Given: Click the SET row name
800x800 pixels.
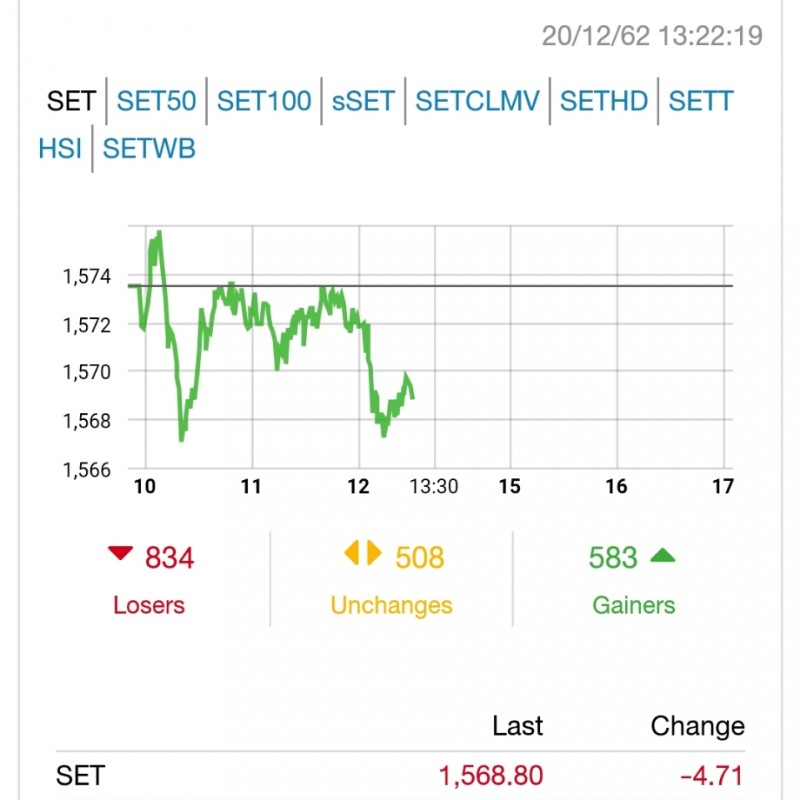Looking at the screenshot, I should coord(81,776).
